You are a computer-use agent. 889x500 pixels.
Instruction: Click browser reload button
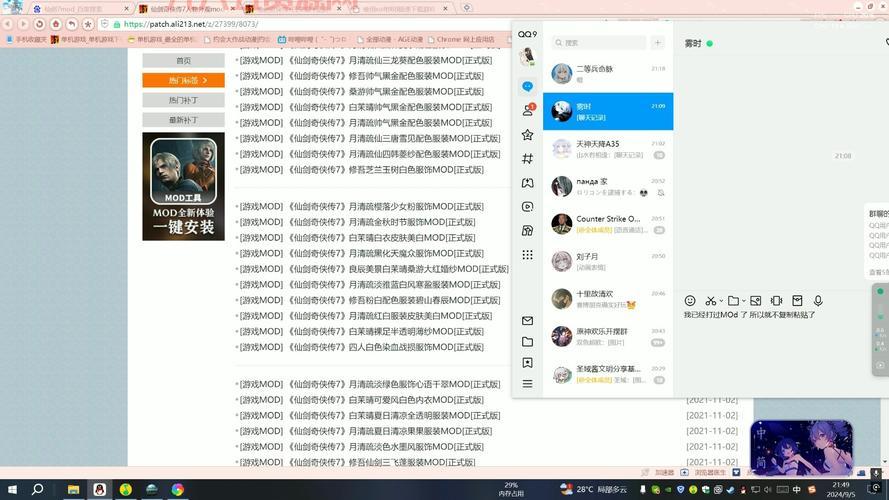point(39,24)
